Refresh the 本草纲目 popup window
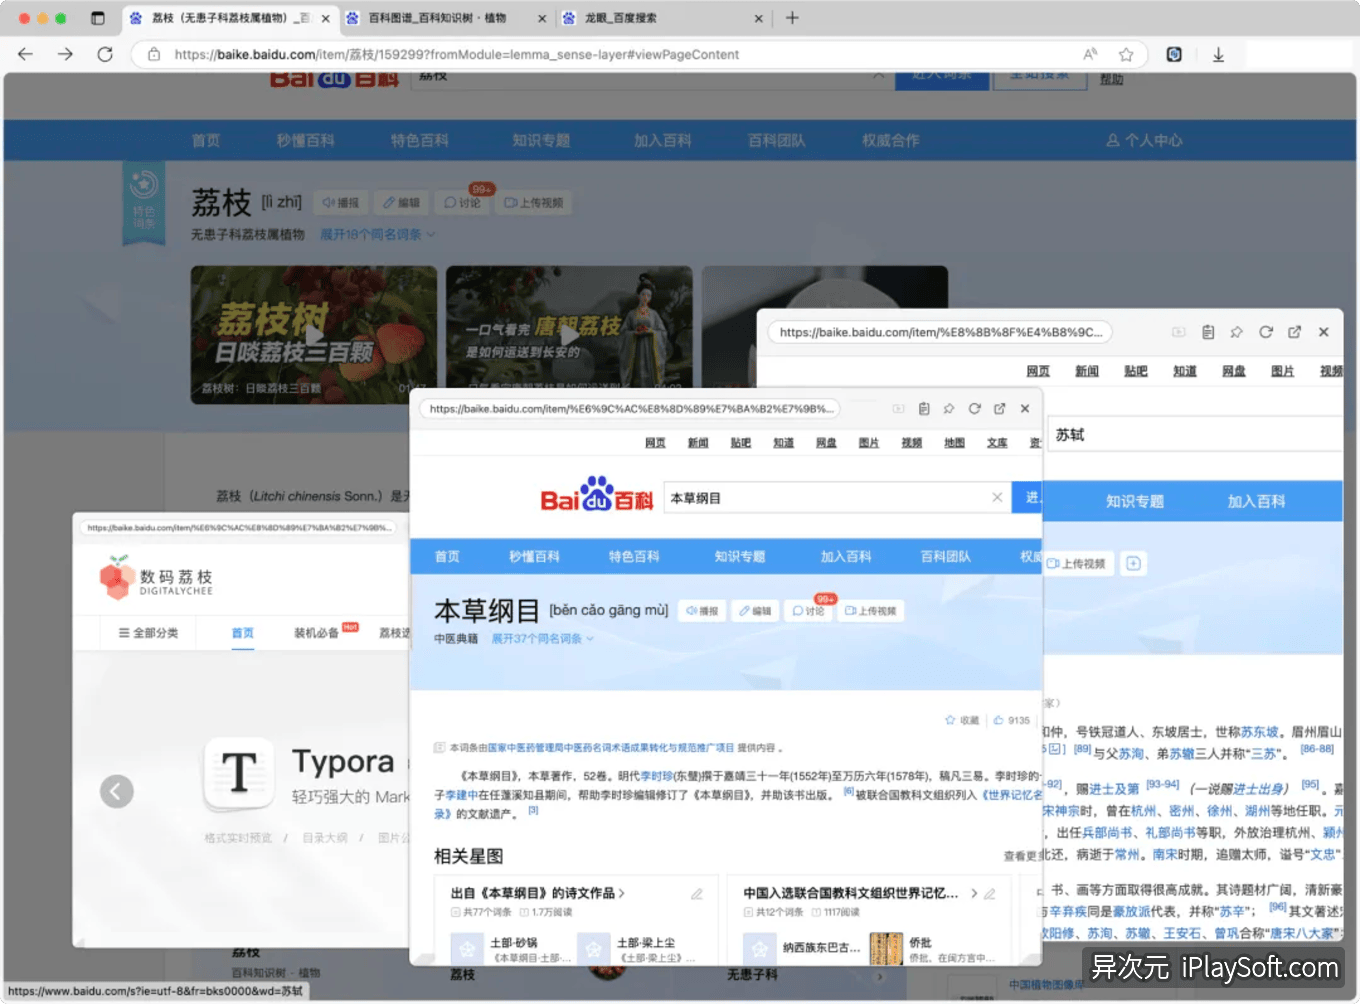 [x=975, y=409]
